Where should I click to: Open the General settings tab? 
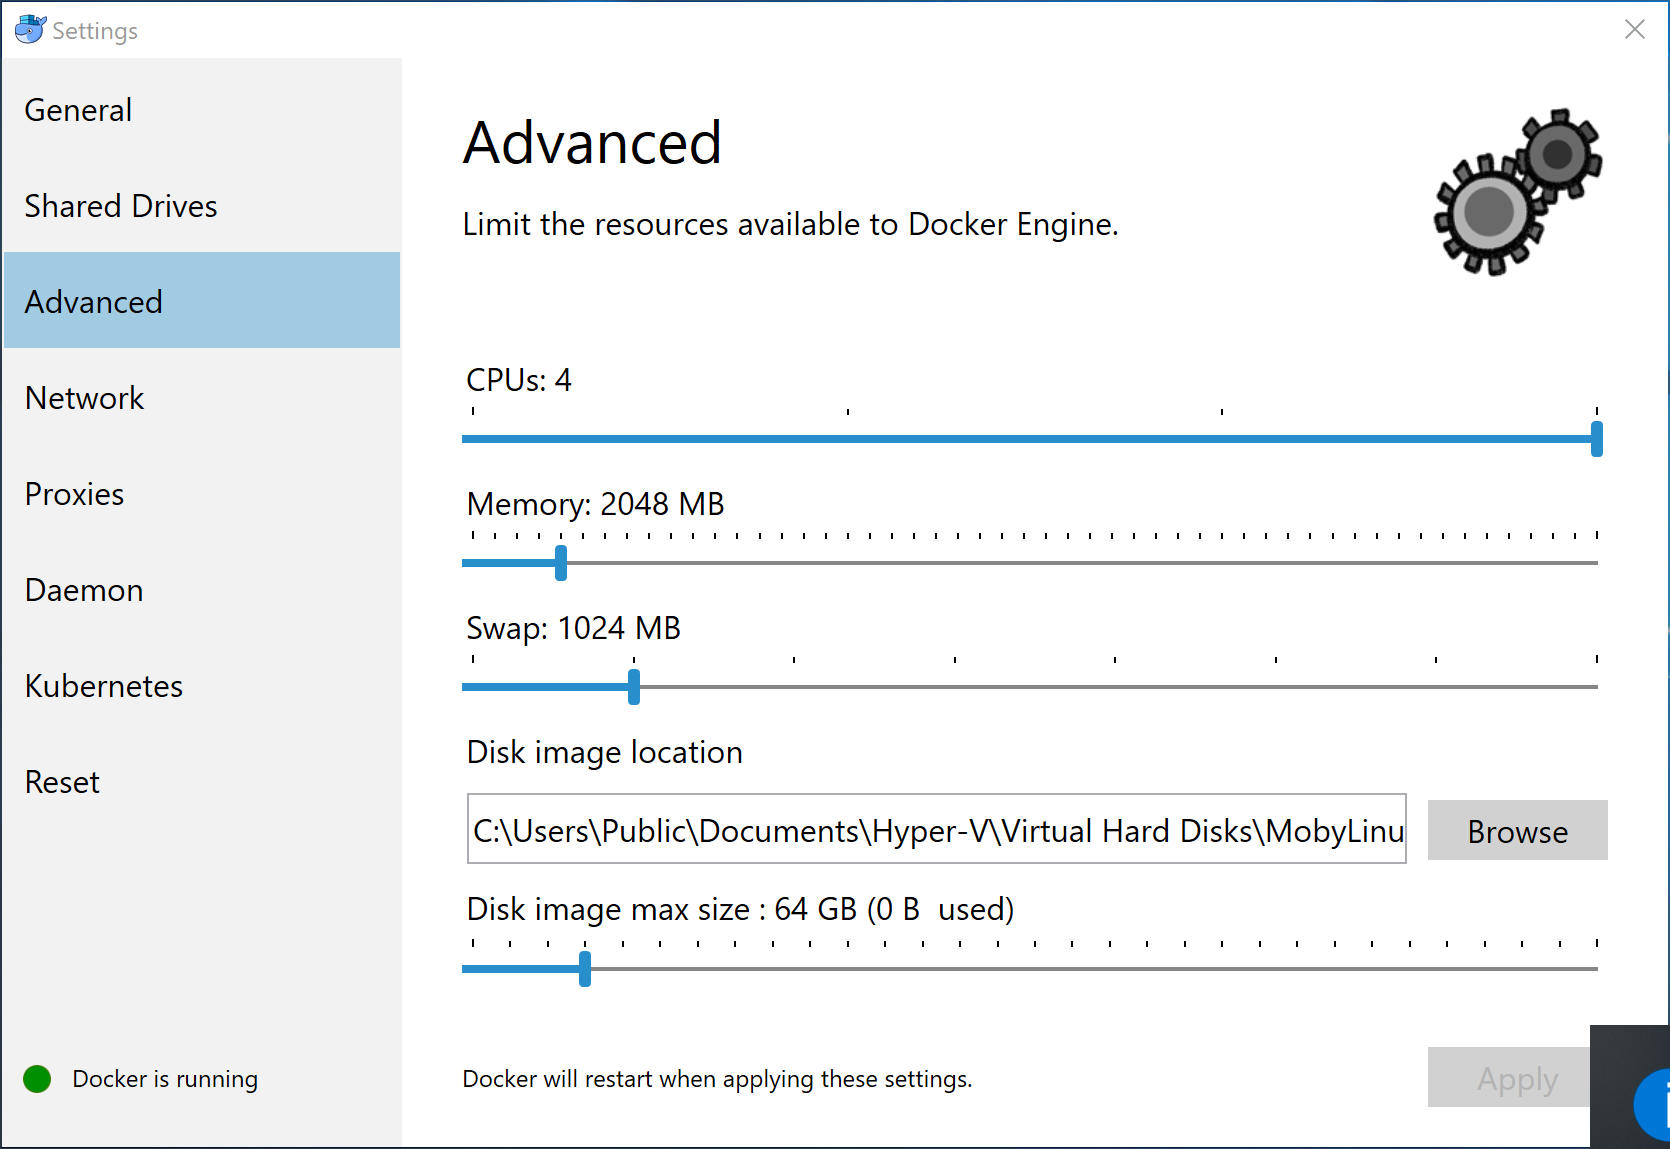coord(78,110)
